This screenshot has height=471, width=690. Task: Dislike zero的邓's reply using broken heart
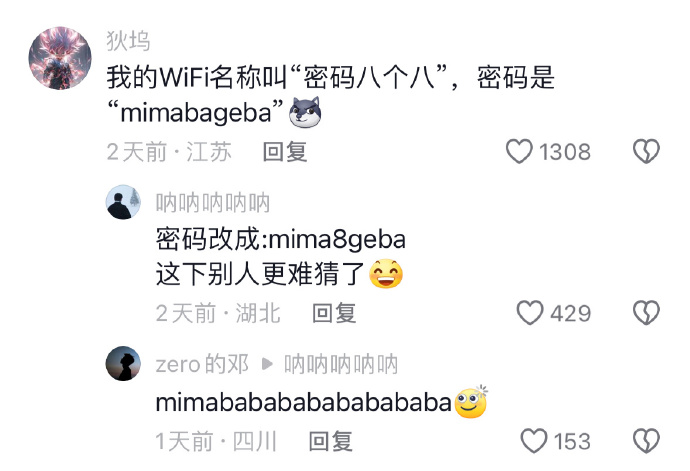tap(646, 441)
